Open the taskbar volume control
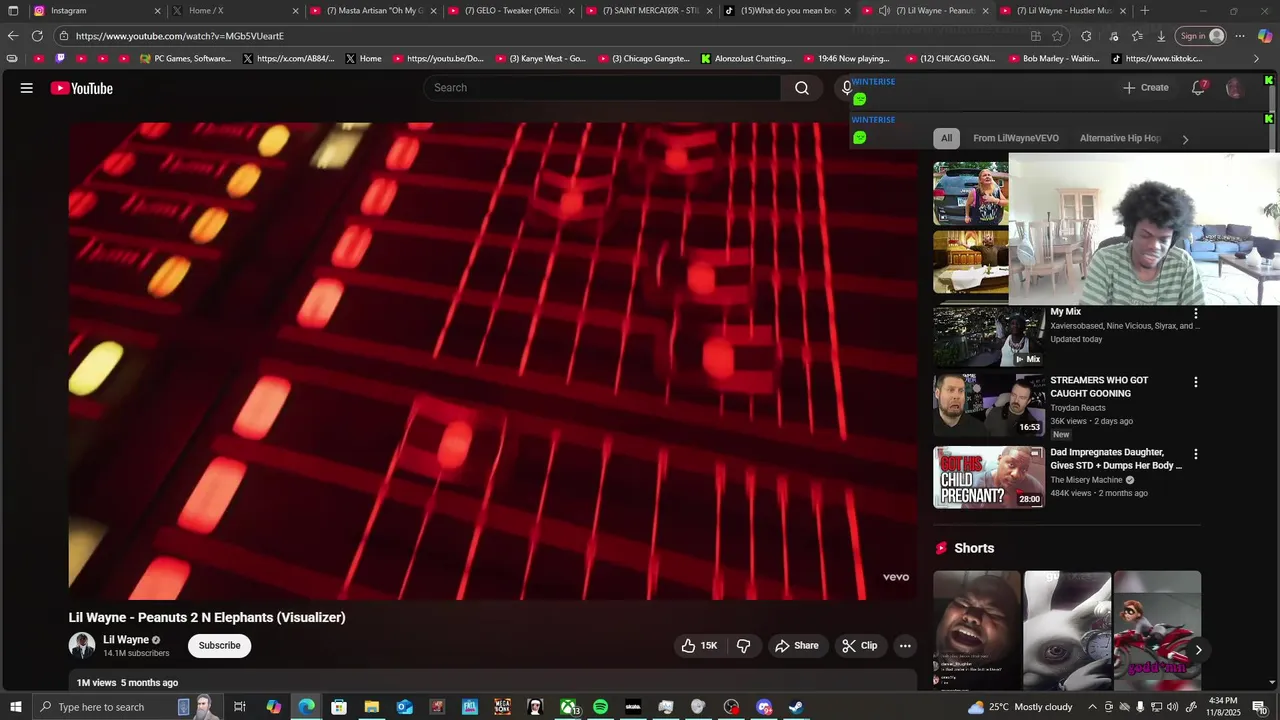Viewport: 1280px width, 720px height. point(1174,707)
